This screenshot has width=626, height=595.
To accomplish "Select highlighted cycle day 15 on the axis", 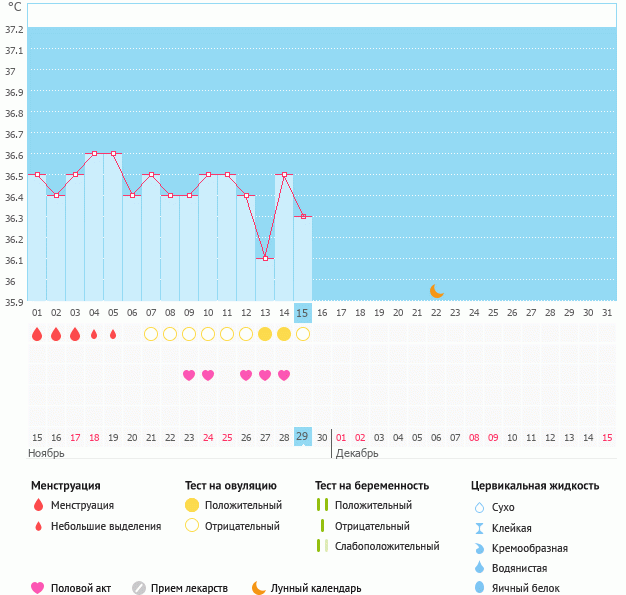I will [303, 313].
